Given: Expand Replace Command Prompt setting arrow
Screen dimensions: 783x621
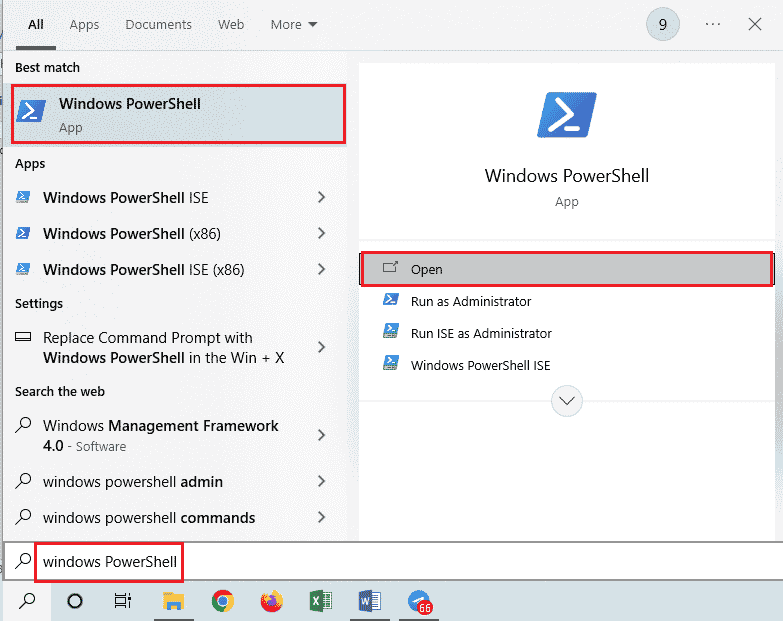Looking at the screenshot, I should (322, 347).
